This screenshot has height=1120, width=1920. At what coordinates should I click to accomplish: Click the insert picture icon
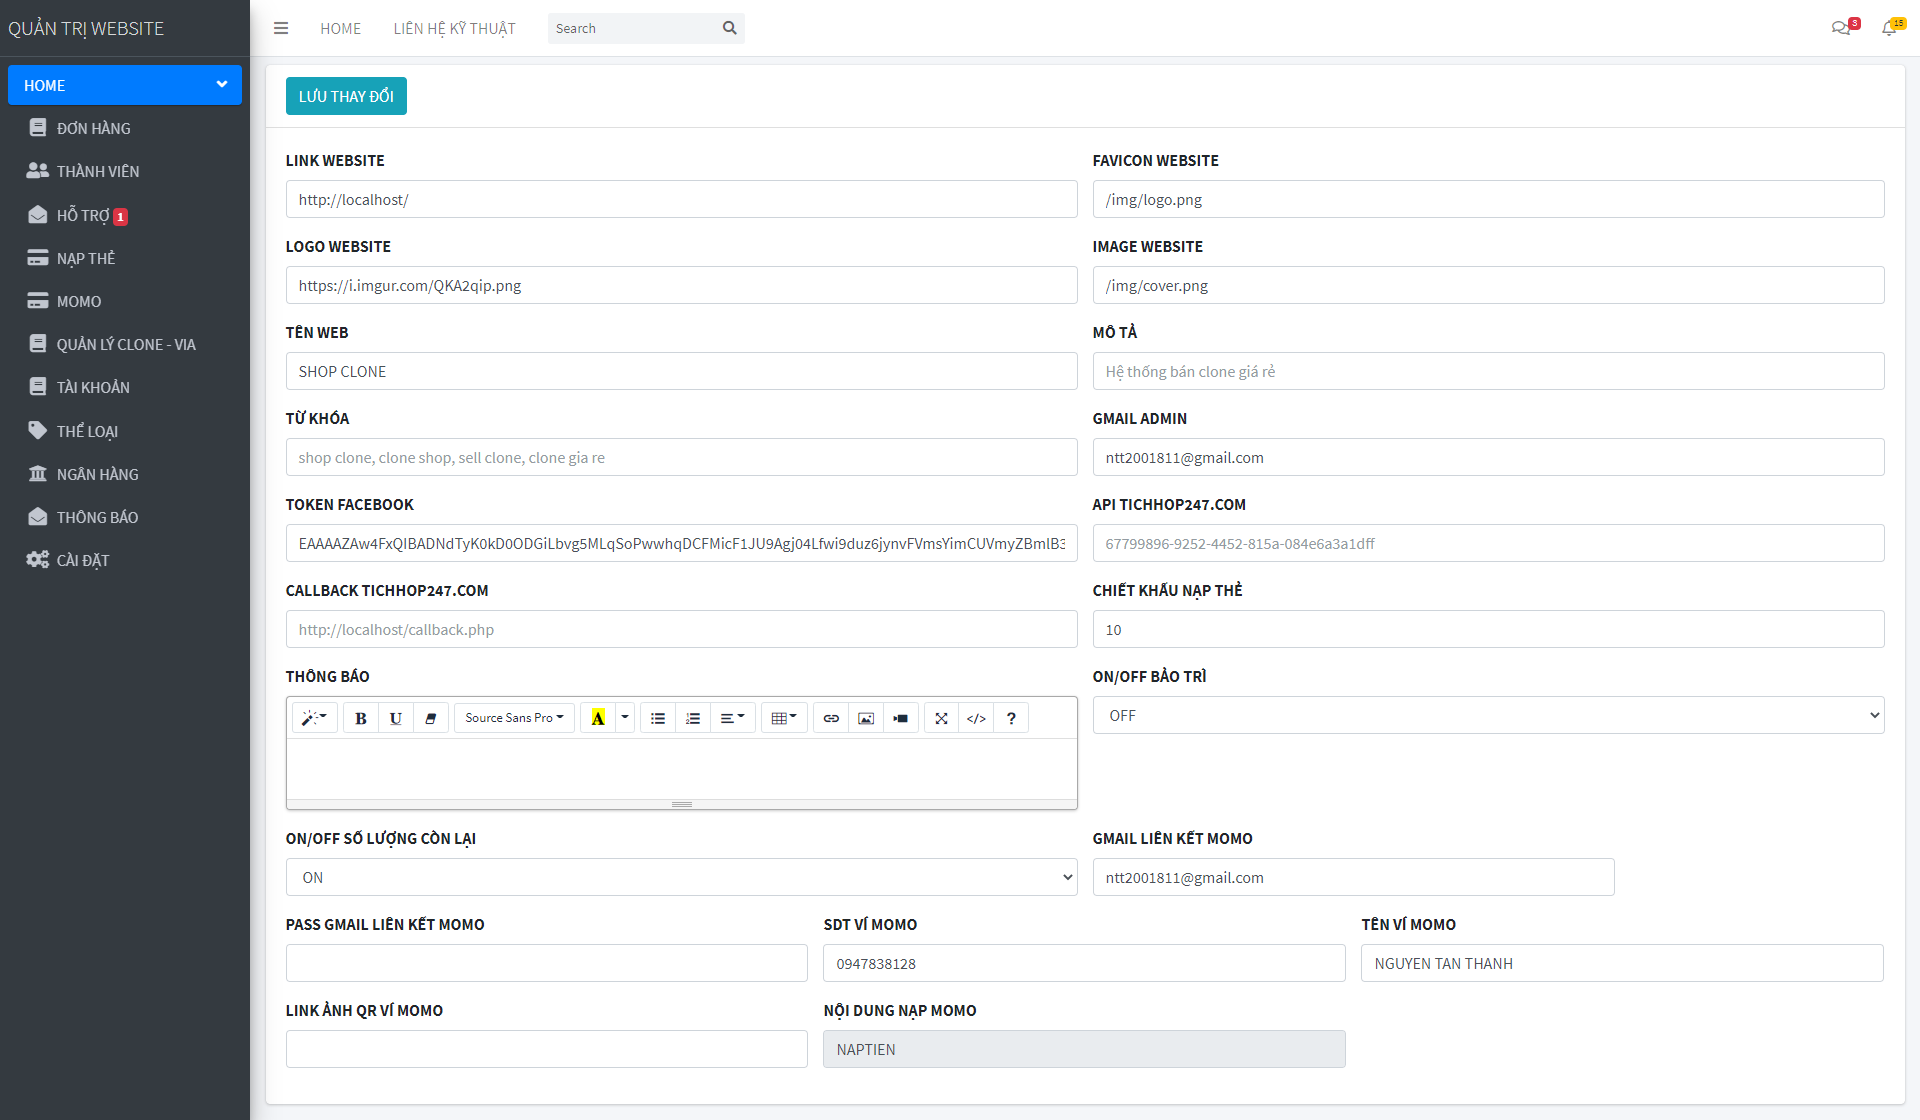[866, 718]
